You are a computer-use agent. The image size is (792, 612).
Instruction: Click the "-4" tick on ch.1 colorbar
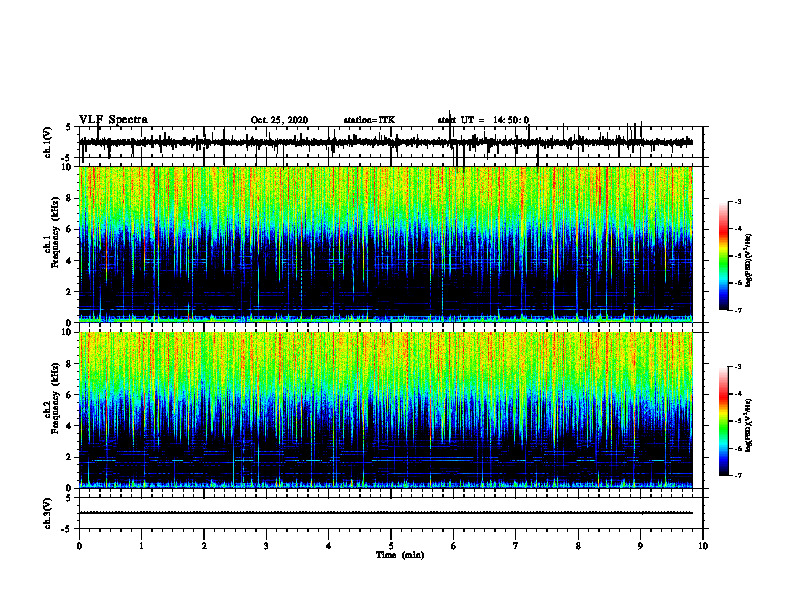point(738,229)
